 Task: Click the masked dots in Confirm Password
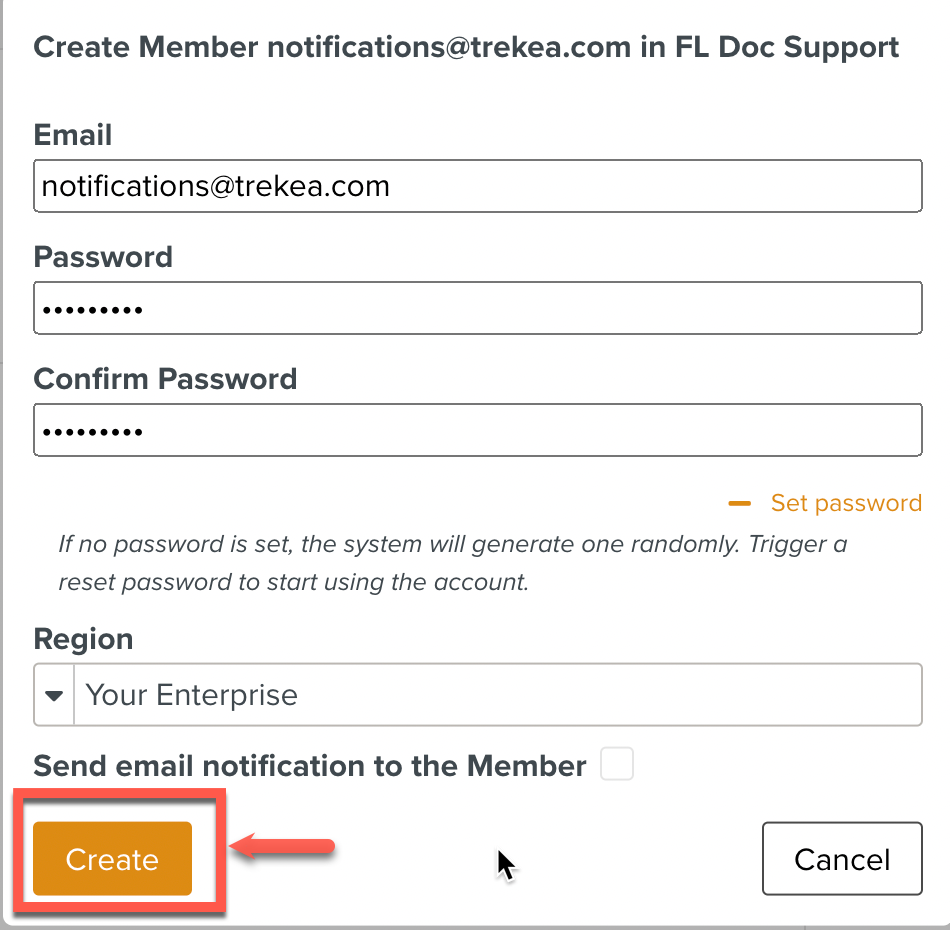(93, 432)
